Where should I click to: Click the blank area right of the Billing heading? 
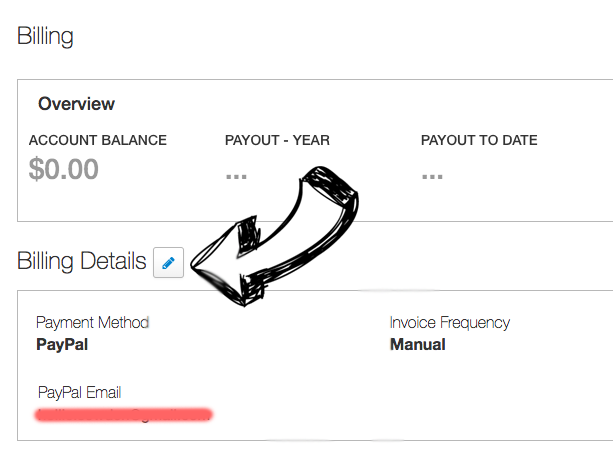pos(350,37)
